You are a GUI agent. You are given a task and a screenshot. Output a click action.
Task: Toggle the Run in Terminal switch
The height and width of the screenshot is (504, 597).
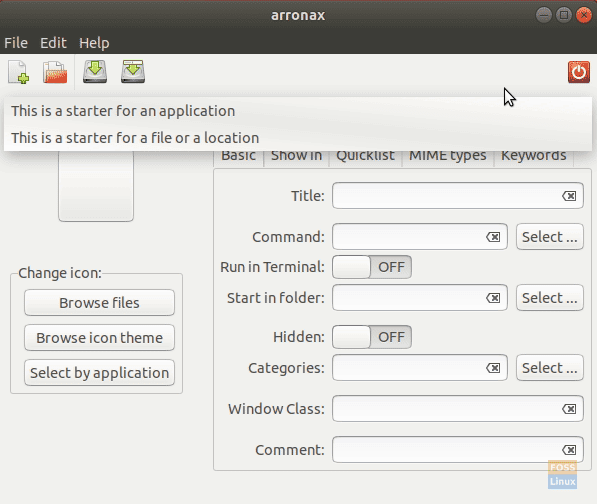point(372,267)
